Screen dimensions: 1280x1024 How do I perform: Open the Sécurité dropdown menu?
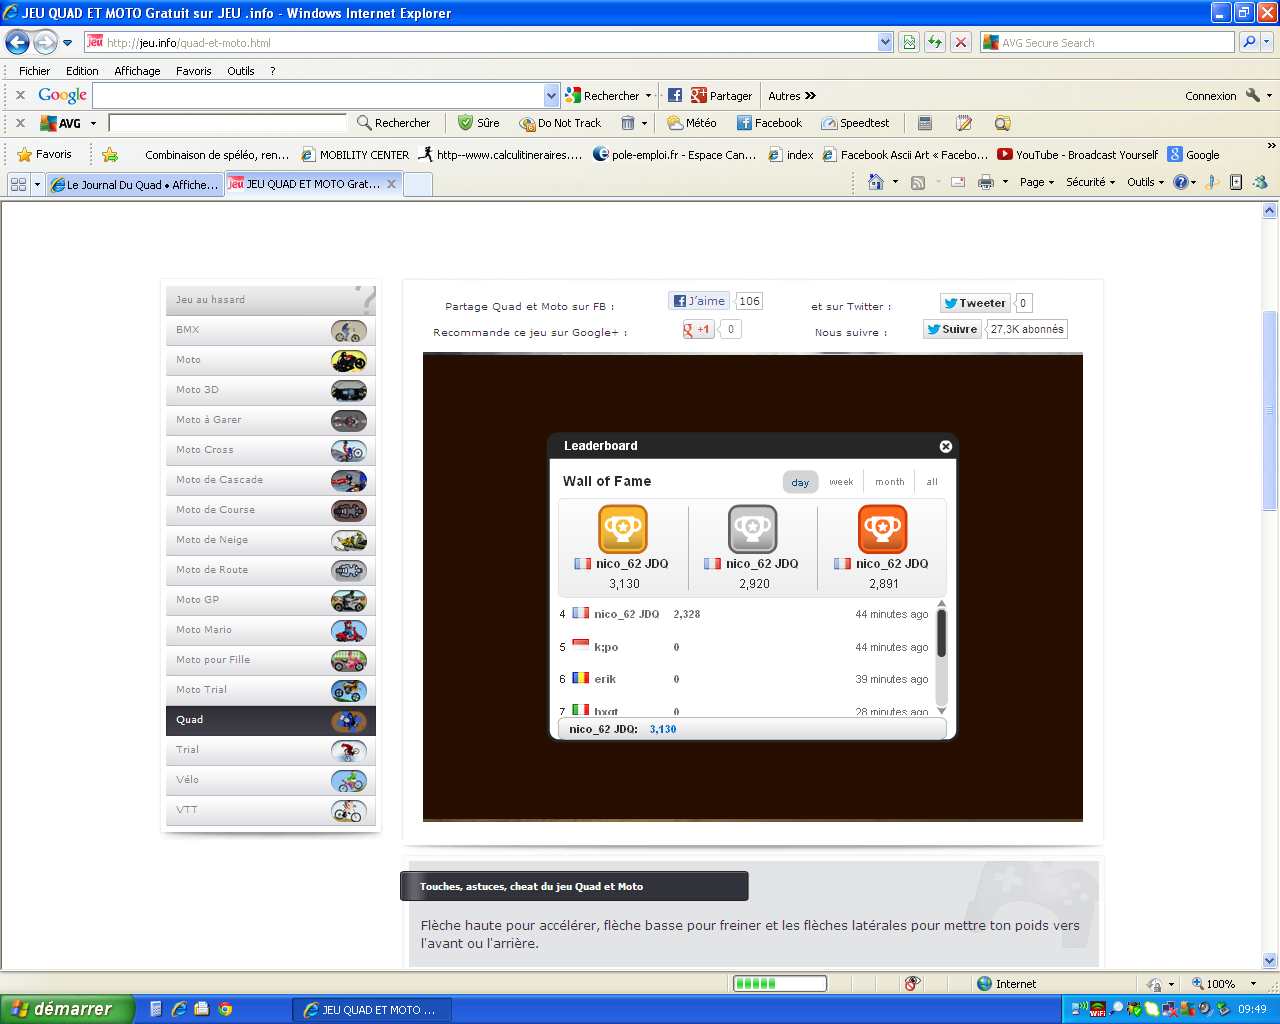[x=1090, y=182]
